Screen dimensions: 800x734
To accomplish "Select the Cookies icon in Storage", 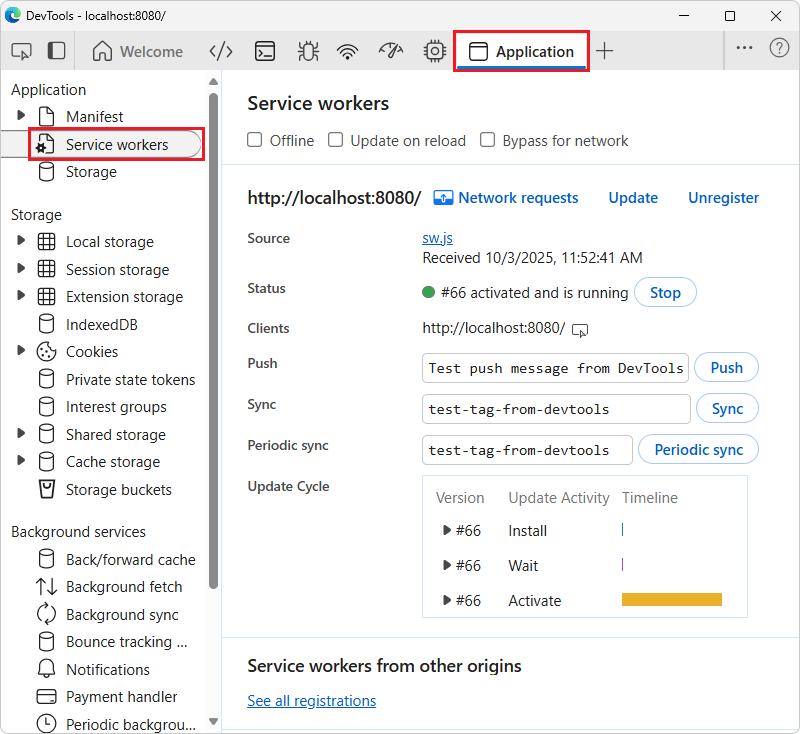I will click(x=45, y=351).
